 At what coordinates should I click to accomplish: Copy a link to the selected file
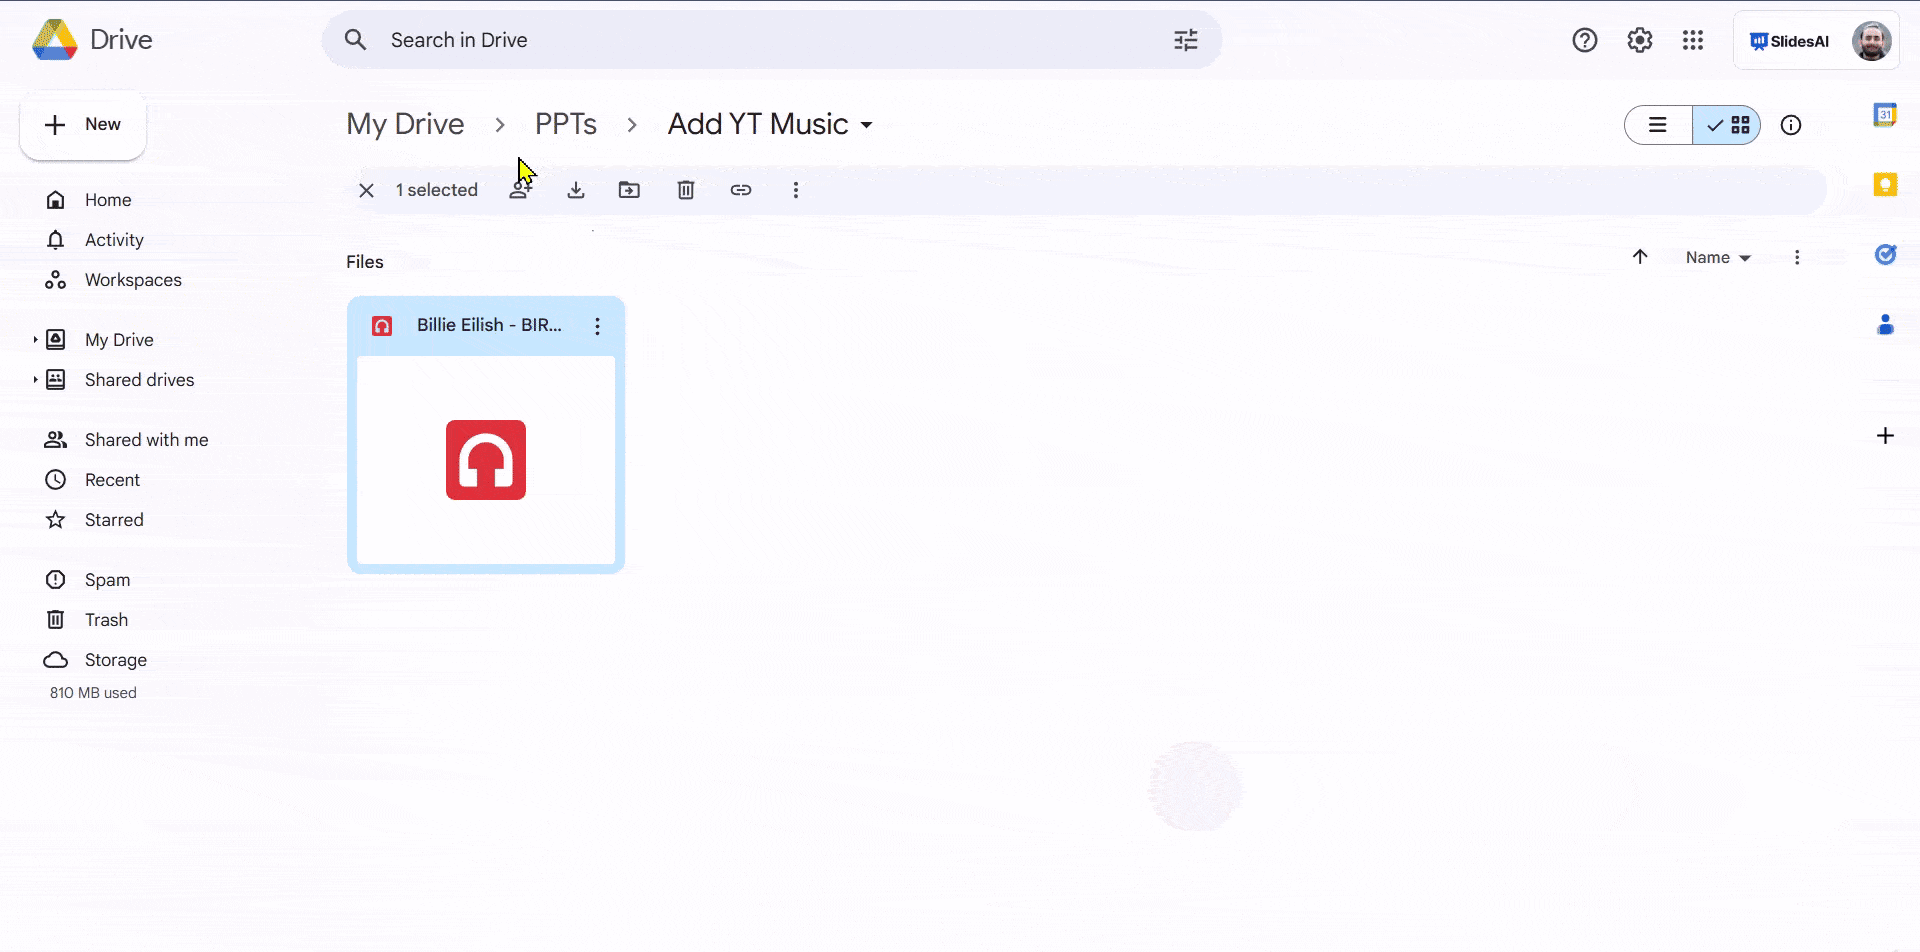point(740,189)
